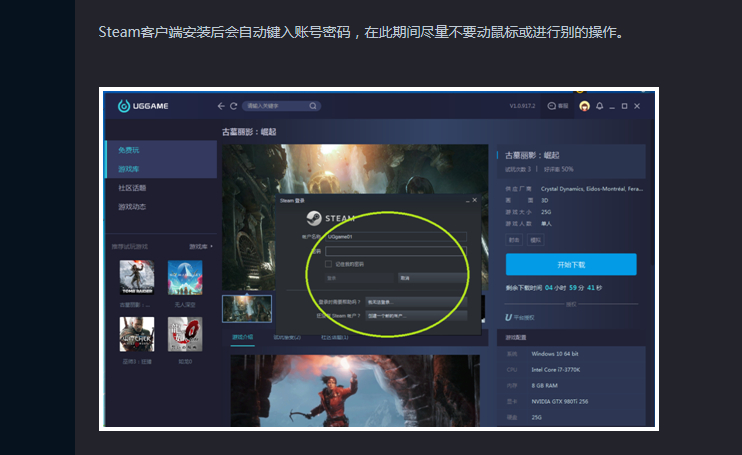Image resolution: width=742 pixels, height=455 pixels.
Task: Click create a new Steam account button
Action: point(416,315)
